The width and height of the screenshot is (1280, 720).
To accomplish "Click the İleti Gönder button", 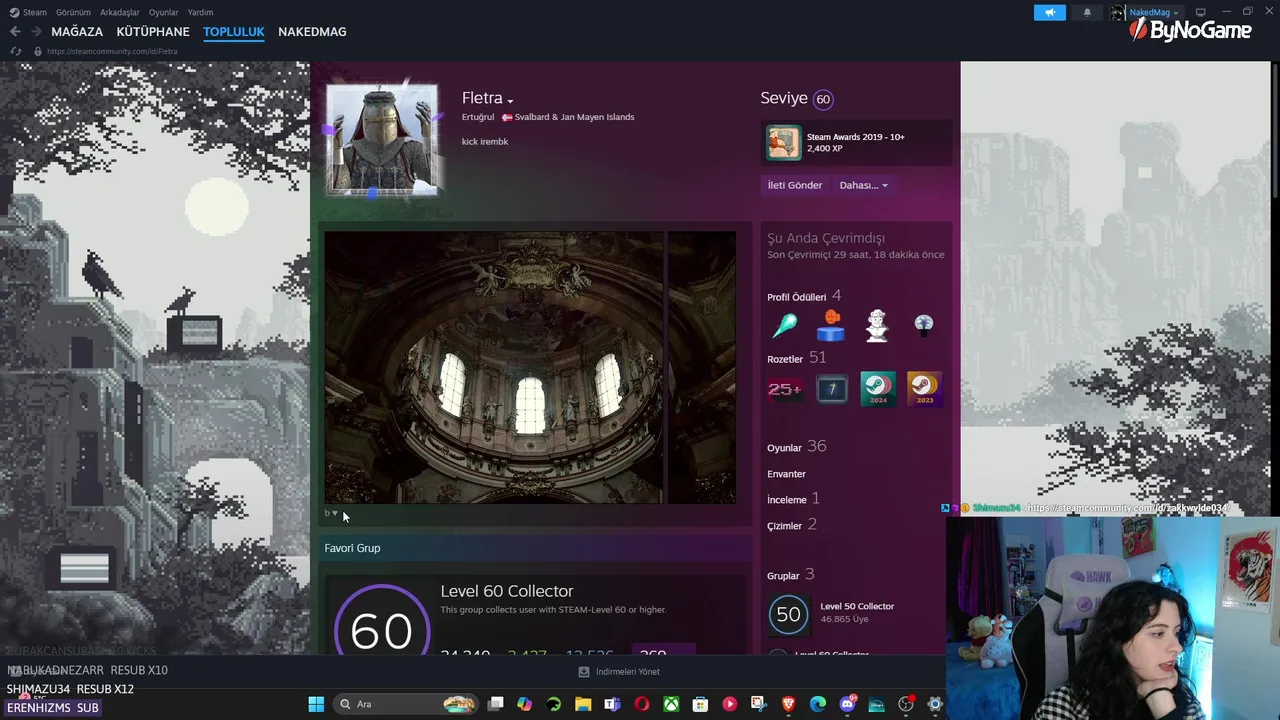I will [x=795, y=185].
